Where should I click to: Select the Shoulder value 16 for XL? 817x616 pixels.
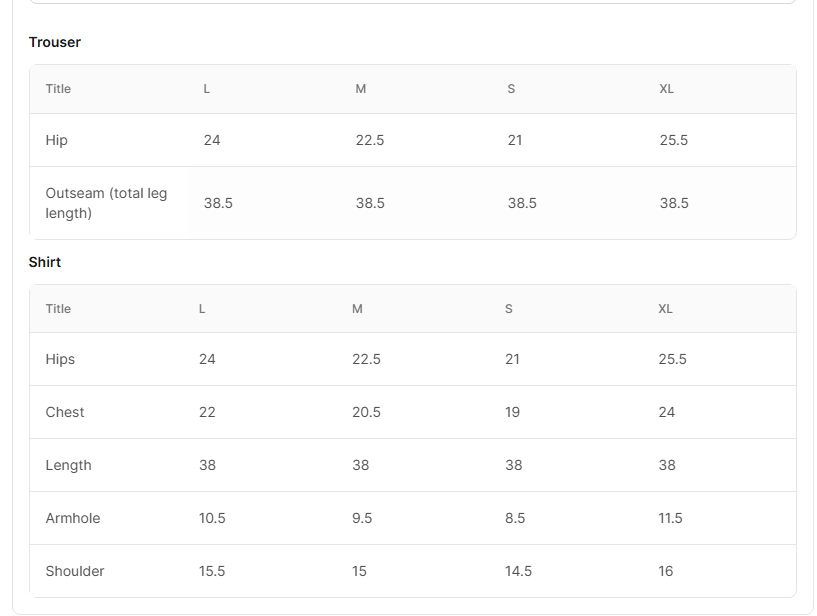click(x=666, y=571)
